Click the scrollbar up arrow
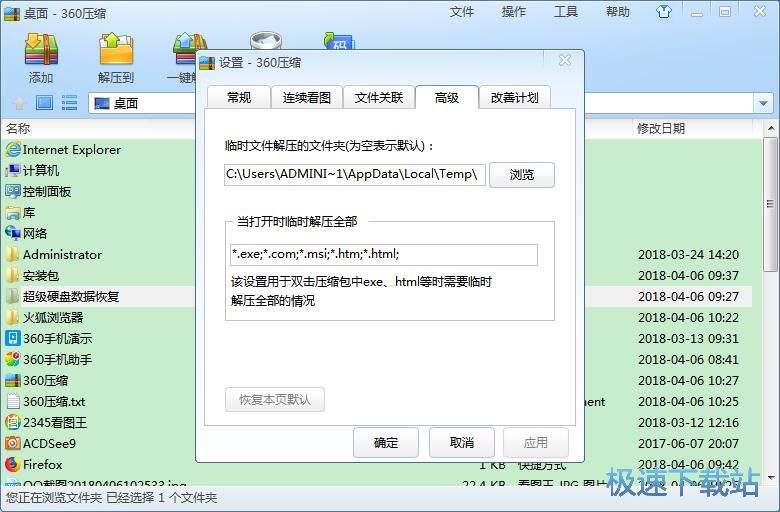Image resolution: width=780 pixels, height=512 pixels. pos(771,128)
